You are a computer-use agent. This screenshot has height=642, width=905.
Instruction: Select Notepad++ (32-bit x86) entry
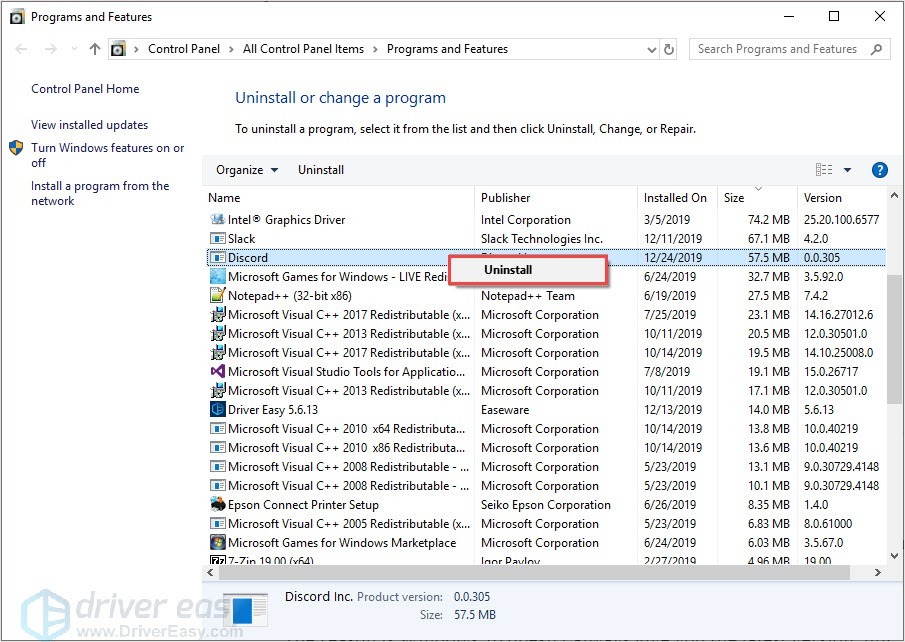tap(290, 296)
